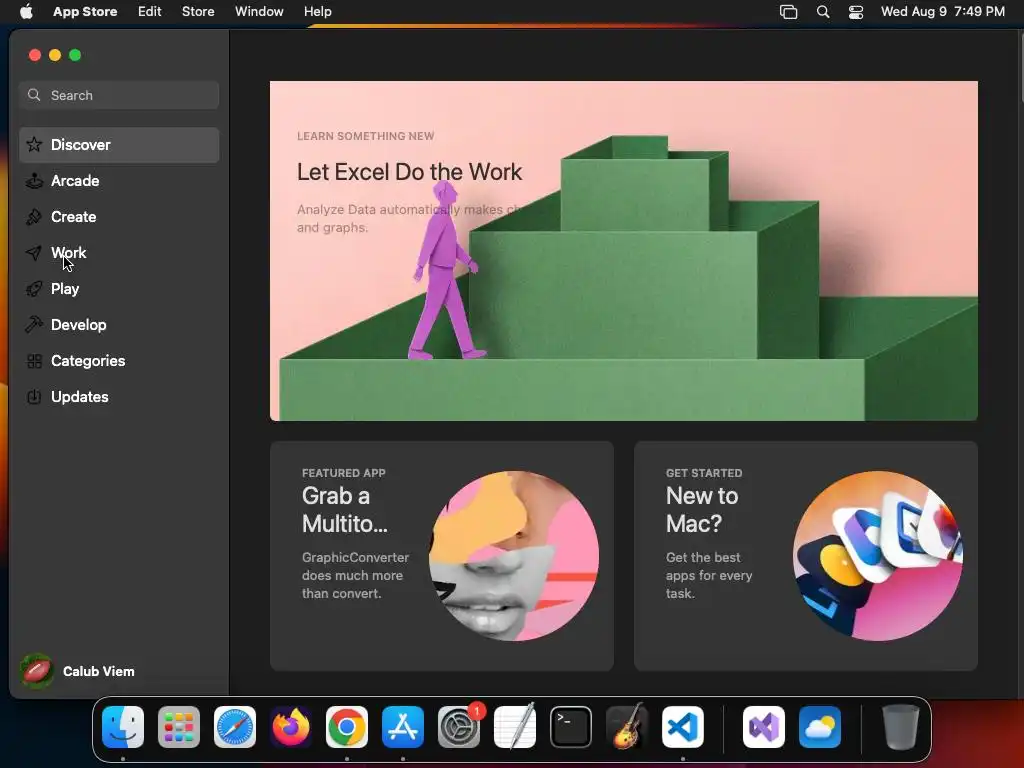1024x768 pixels.
Task: Open the Calub Viem account profile
Action: 77,671
